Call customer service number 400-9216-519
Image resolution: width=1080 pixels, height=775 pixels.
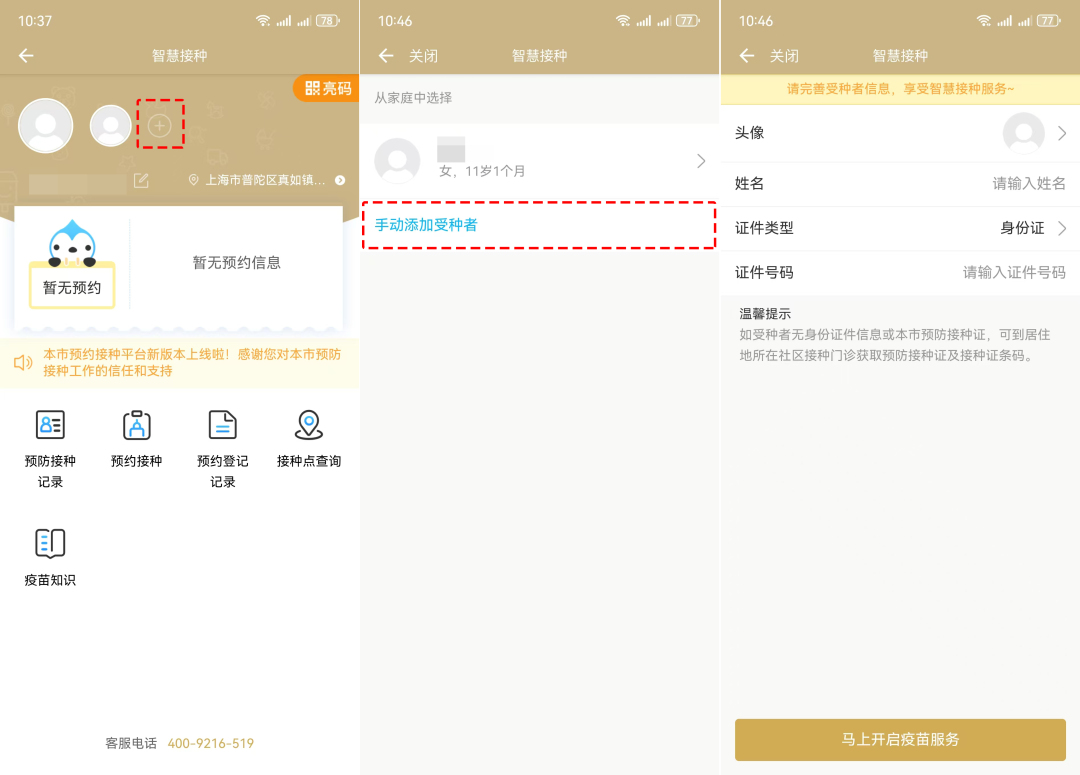210,743
